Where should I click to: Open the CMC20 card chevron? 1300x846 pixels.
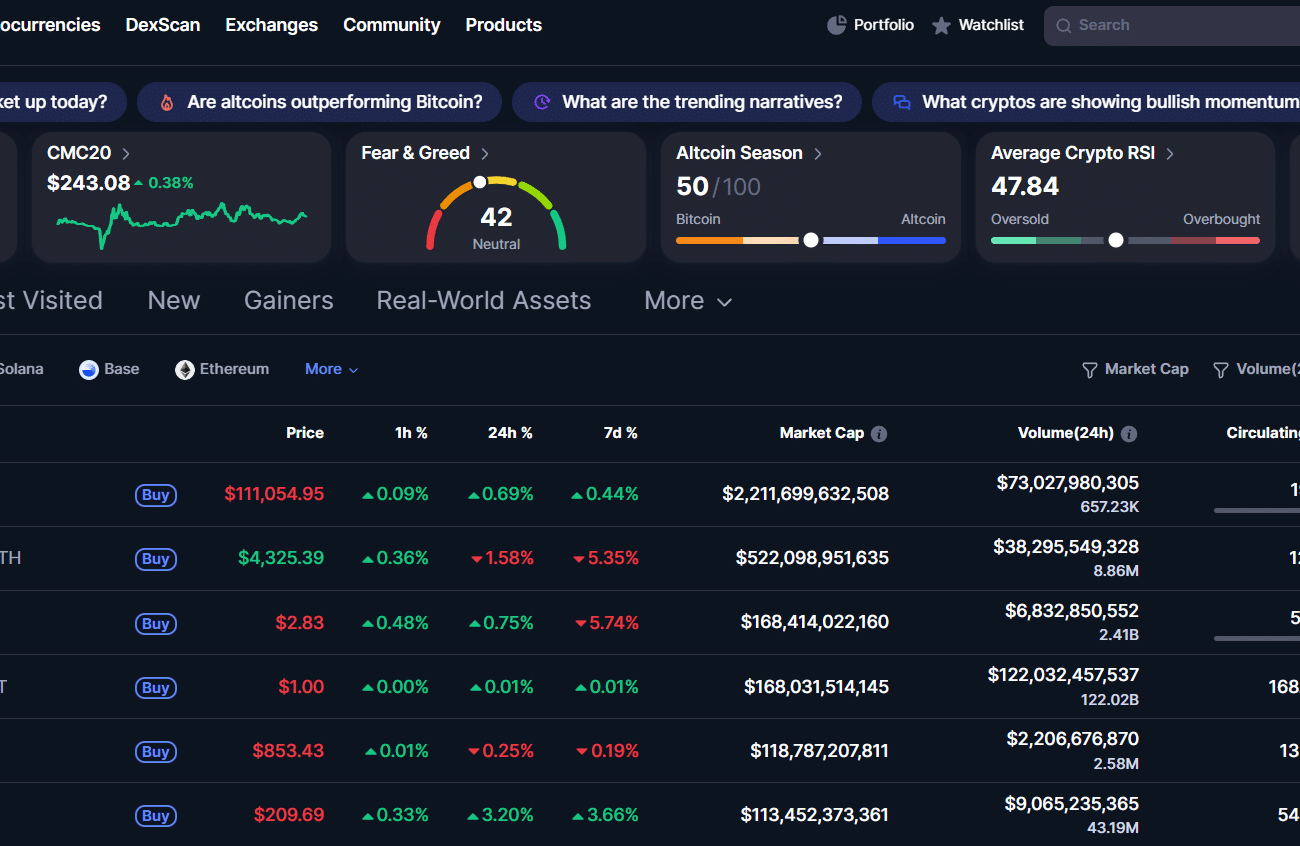(126, 154)
